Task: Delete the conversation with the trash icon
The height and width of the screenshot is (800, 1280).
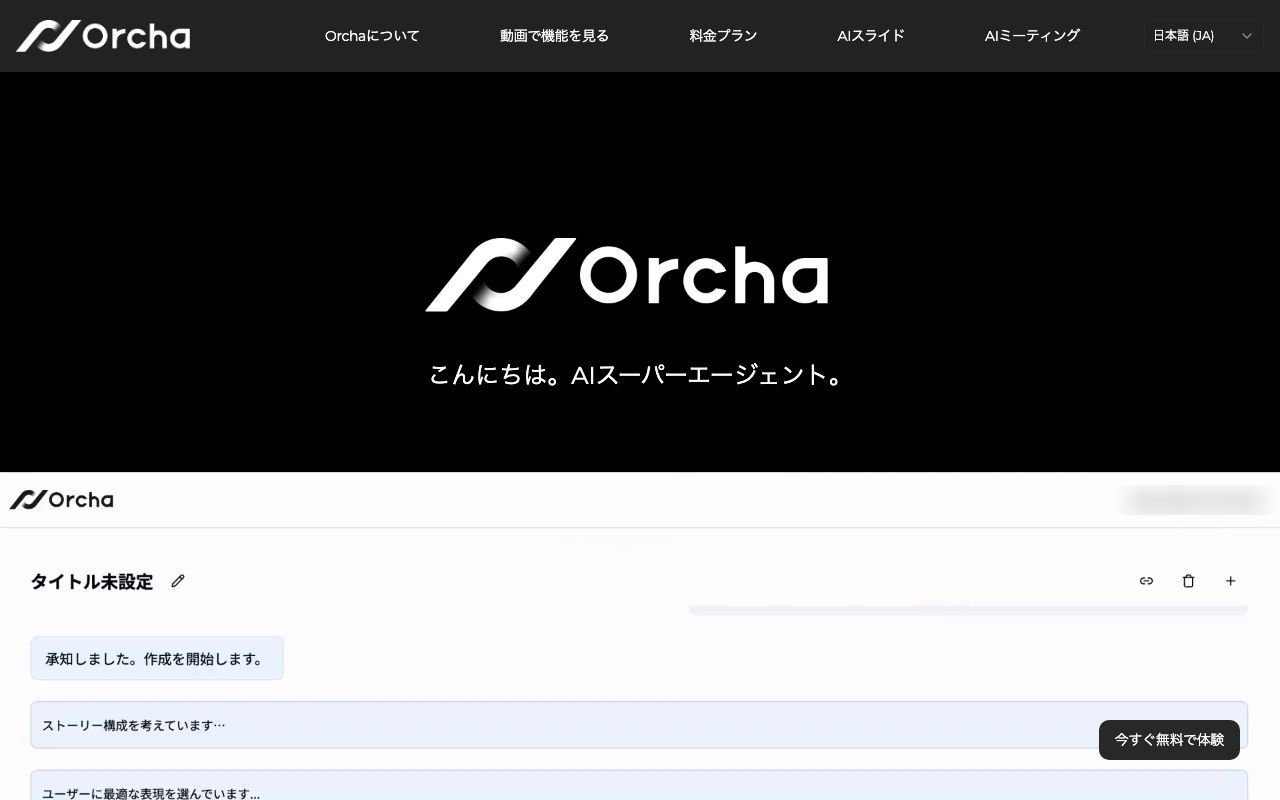Action: pyautogui.click(x=1188, y=581)
